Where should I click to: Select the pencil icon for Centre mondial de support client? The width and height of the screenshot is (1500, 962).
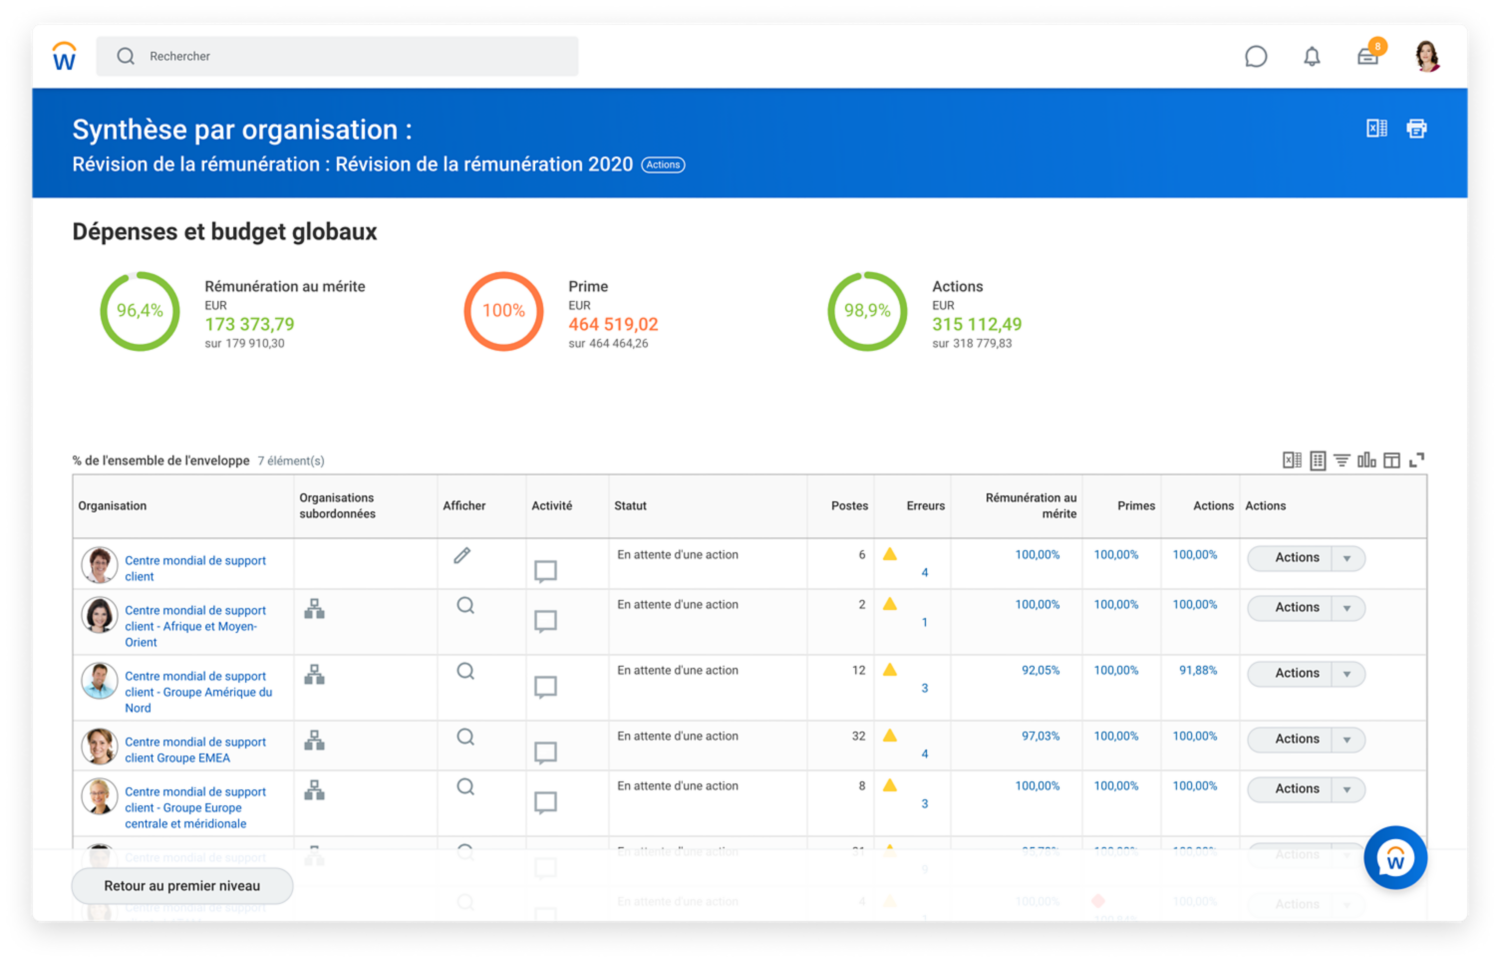(x=462, y=554)
